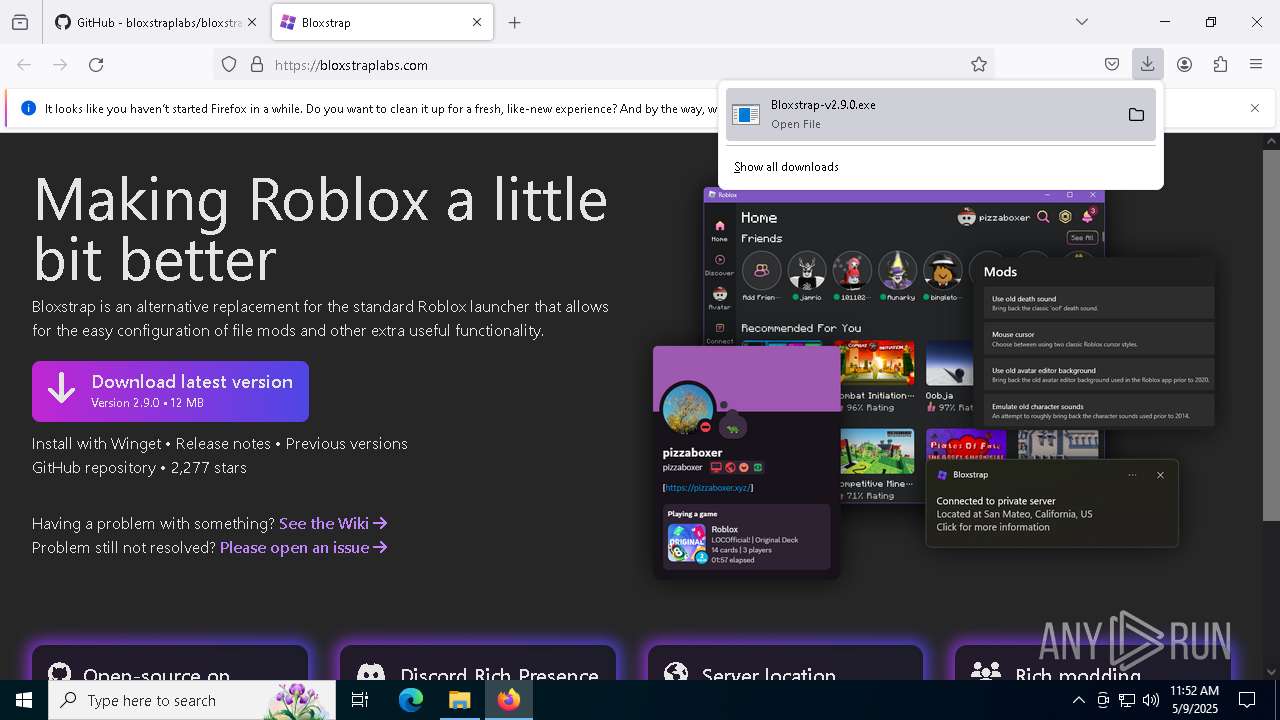Reload the current page
Screen dimensions: 1280x720
coord(96,65)
